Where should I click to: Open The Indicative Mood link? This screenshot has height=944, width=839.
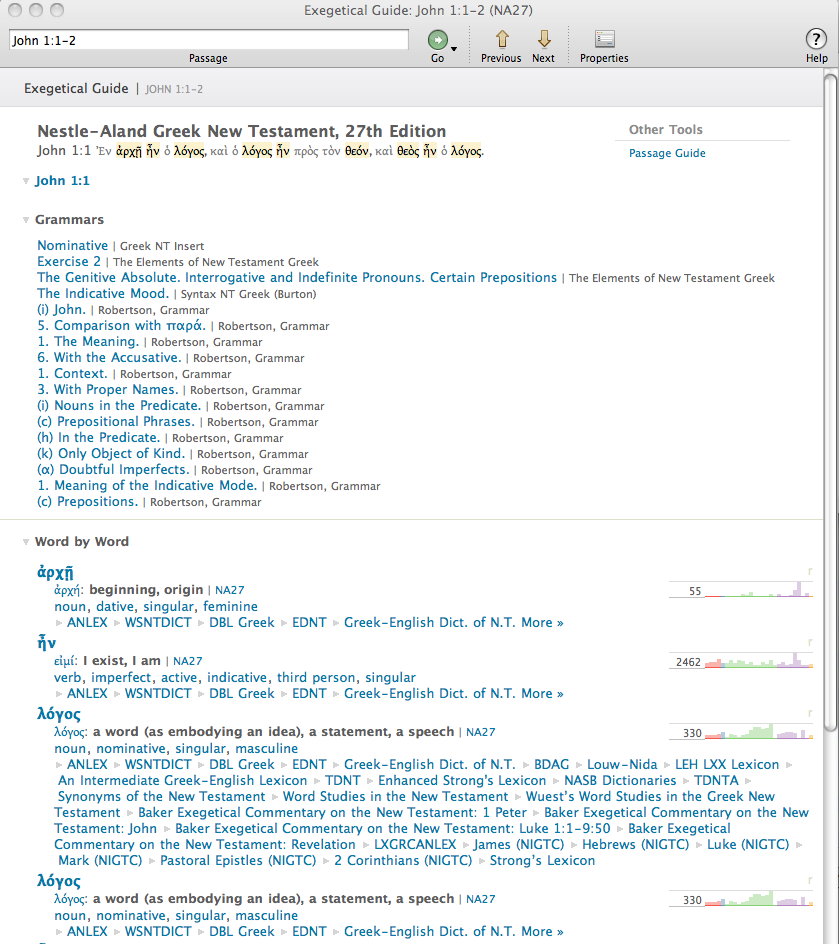[104, 293]
